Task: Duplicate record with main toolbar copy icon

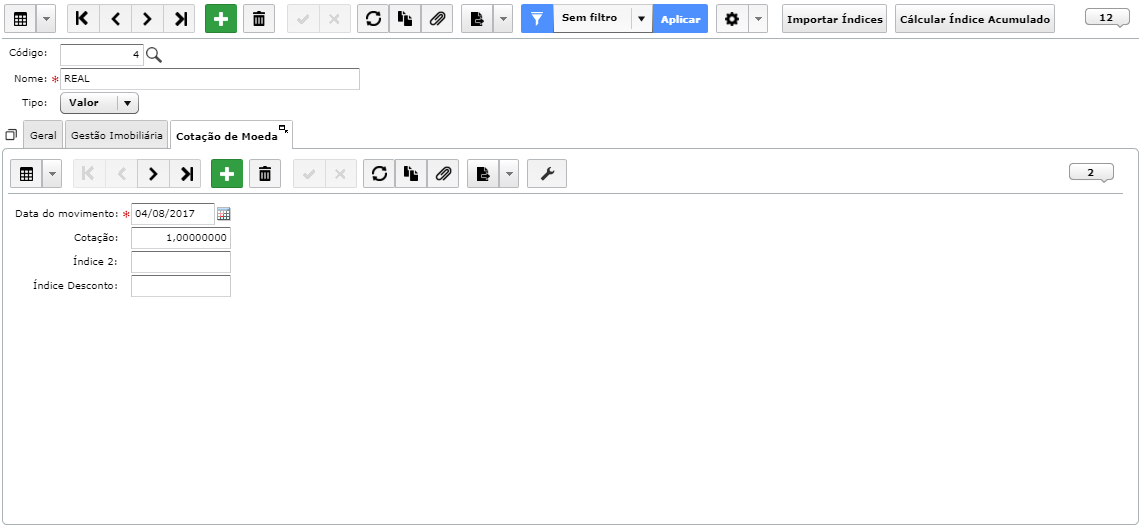Action: (x=405, y=20)
